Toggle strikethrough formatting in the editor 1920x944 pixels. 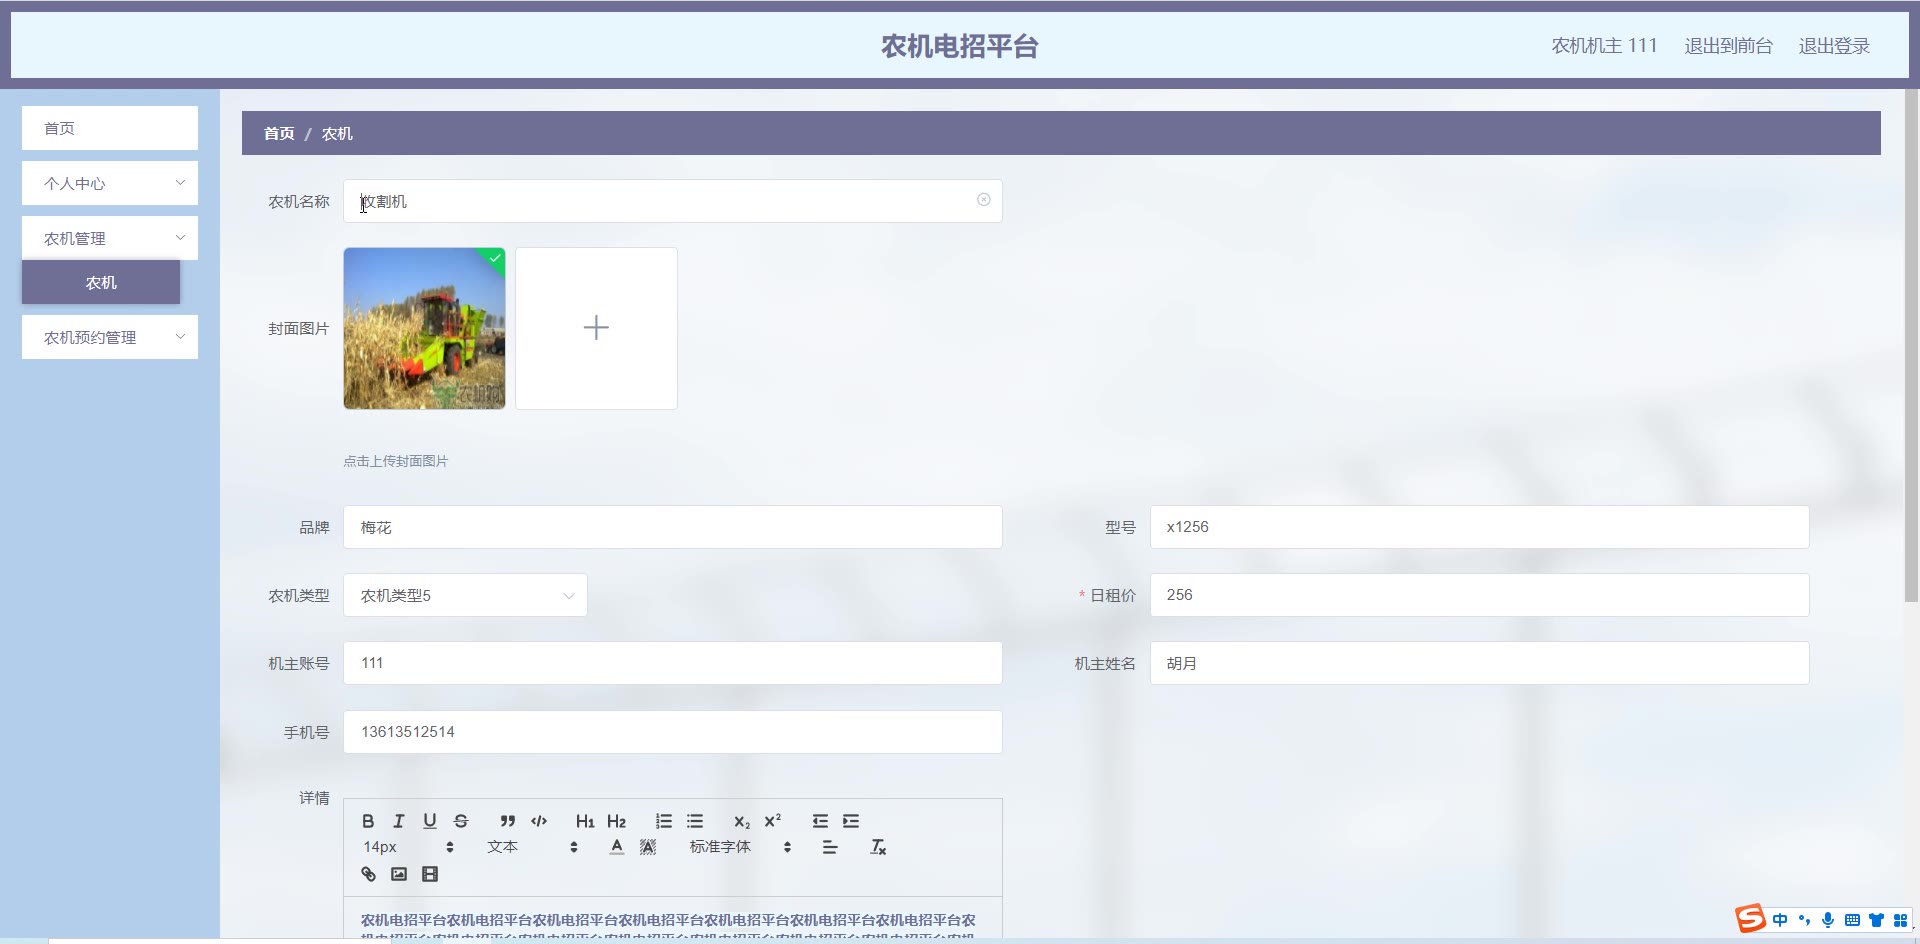click(x=461, y=821)
